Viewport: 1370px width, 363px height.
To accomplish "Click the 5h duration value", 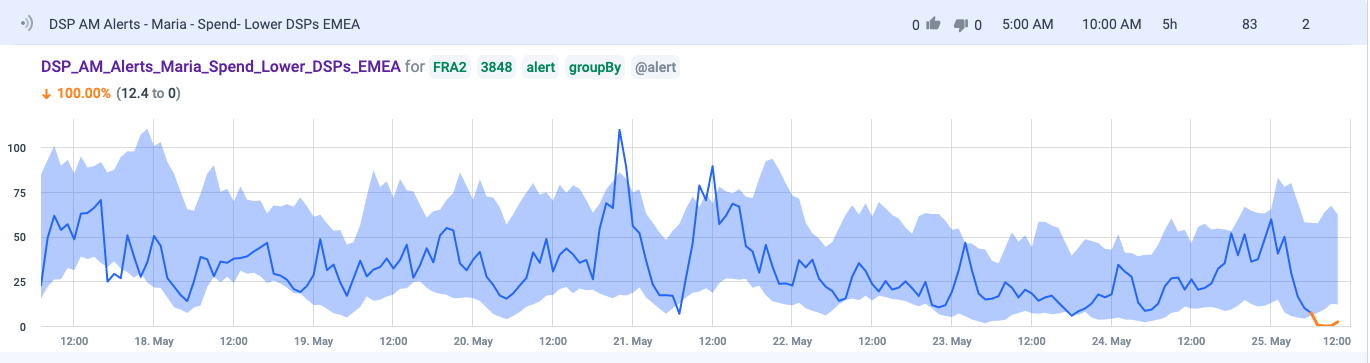I will click(1170, 23).
